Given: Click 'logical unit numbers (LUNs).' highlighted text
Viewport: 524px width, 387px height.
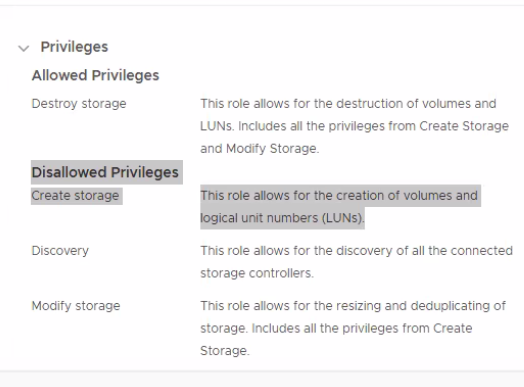Looking at the screenshot, I should pyautogui.click(x=282, y=218).
